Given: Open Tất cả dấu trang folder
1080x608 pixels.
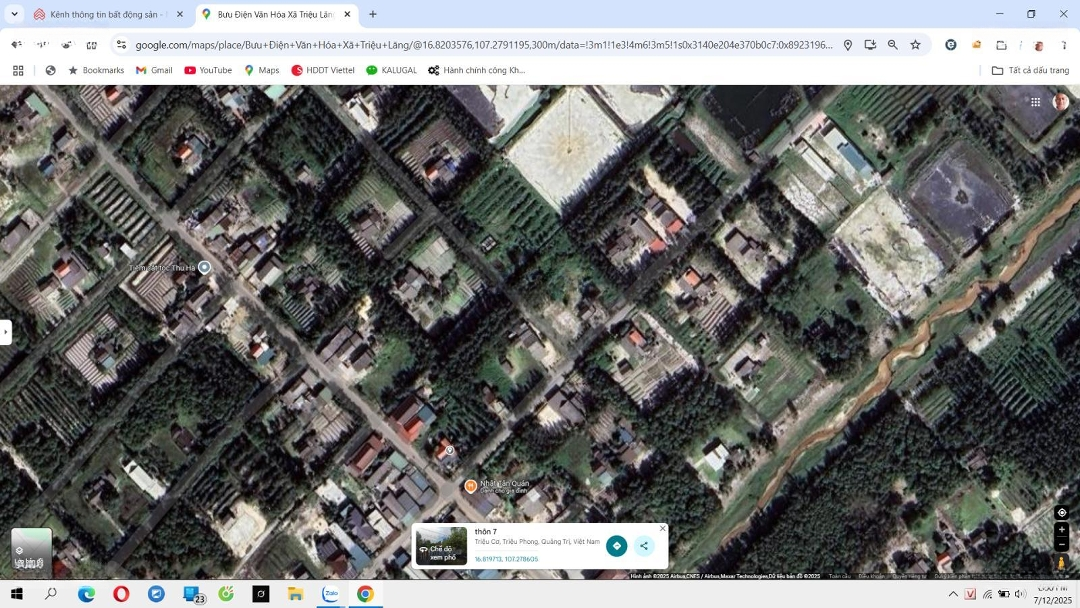Looking at the screenshot, I should point(1030,70).
